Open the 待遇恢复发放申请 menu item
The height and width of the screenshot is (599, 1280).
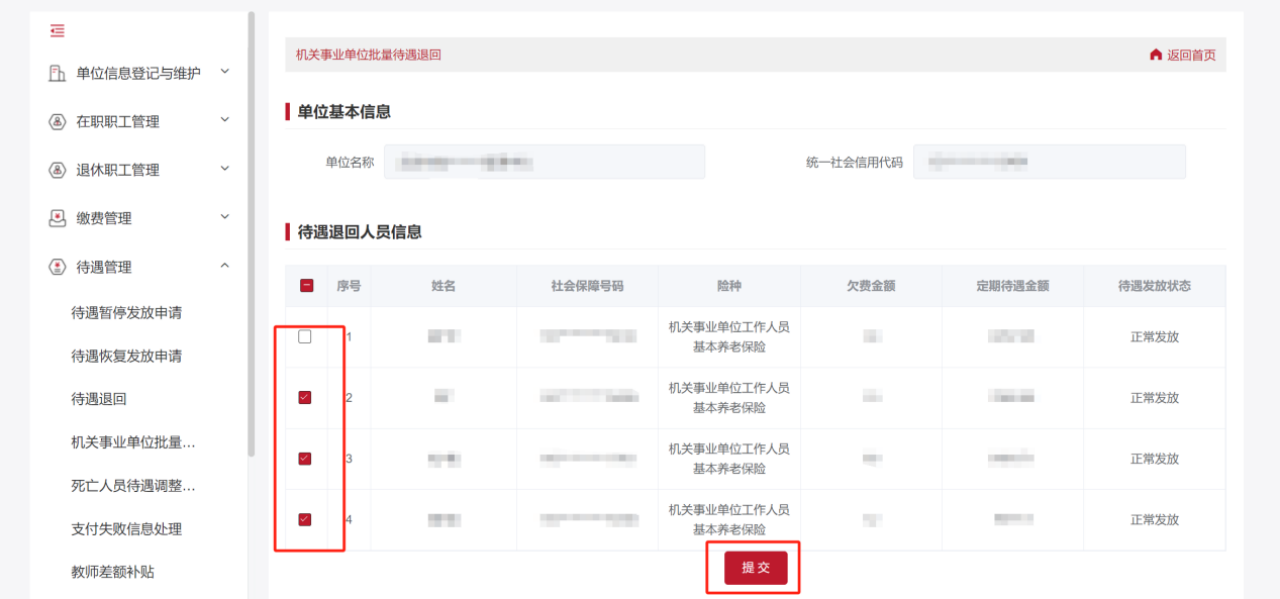[126, 356]
